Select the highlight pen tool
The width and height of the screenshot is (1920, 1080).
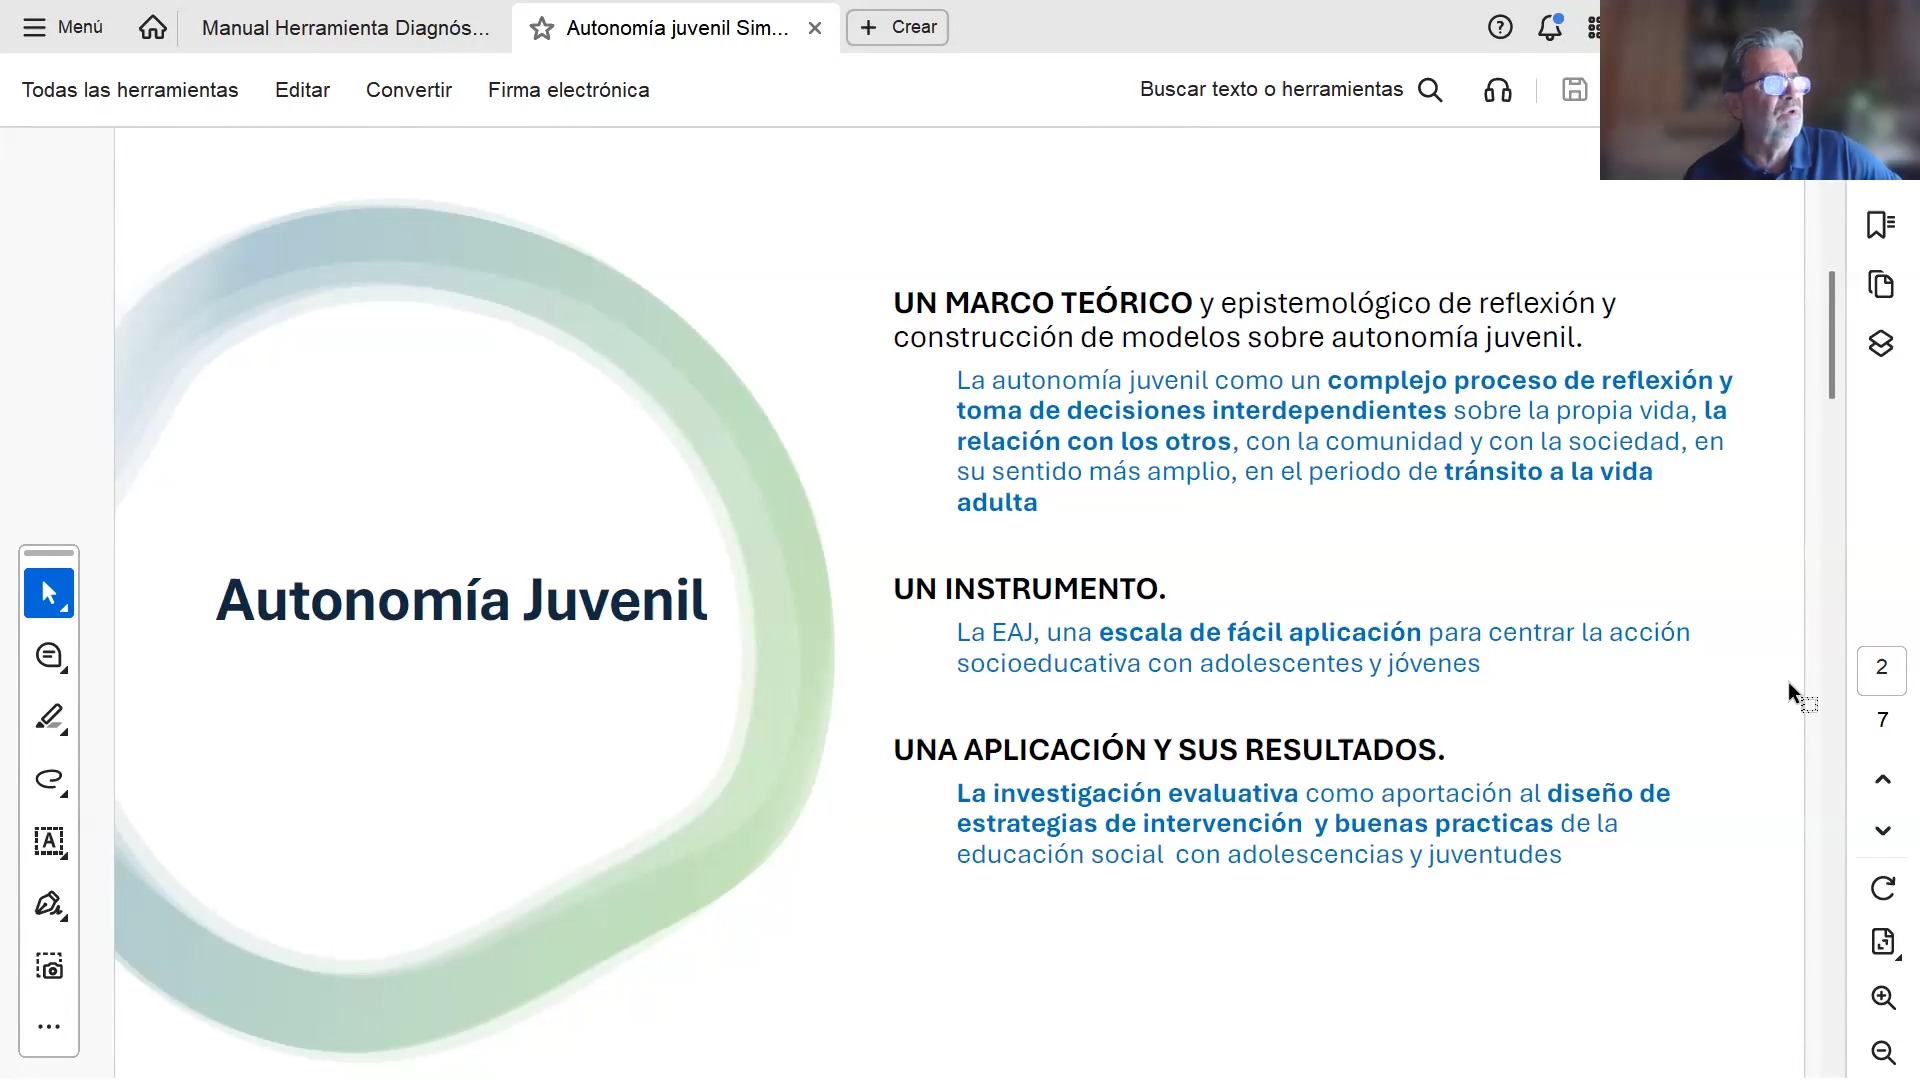49,718
